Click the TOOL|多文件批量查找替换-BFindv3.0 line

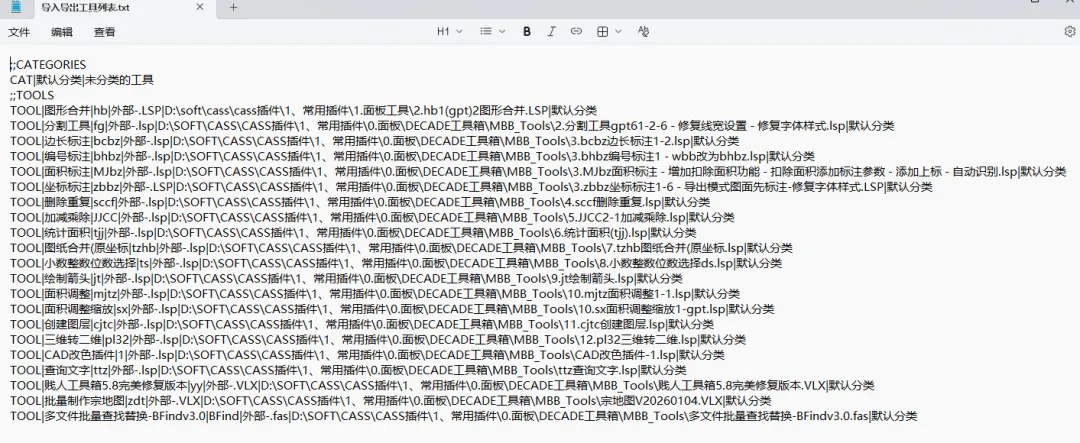(464, 415)
